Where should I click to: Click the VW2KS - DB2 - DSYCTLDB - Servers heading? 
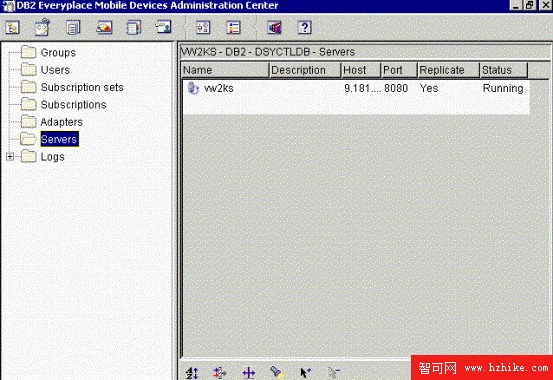coord(268,52)
